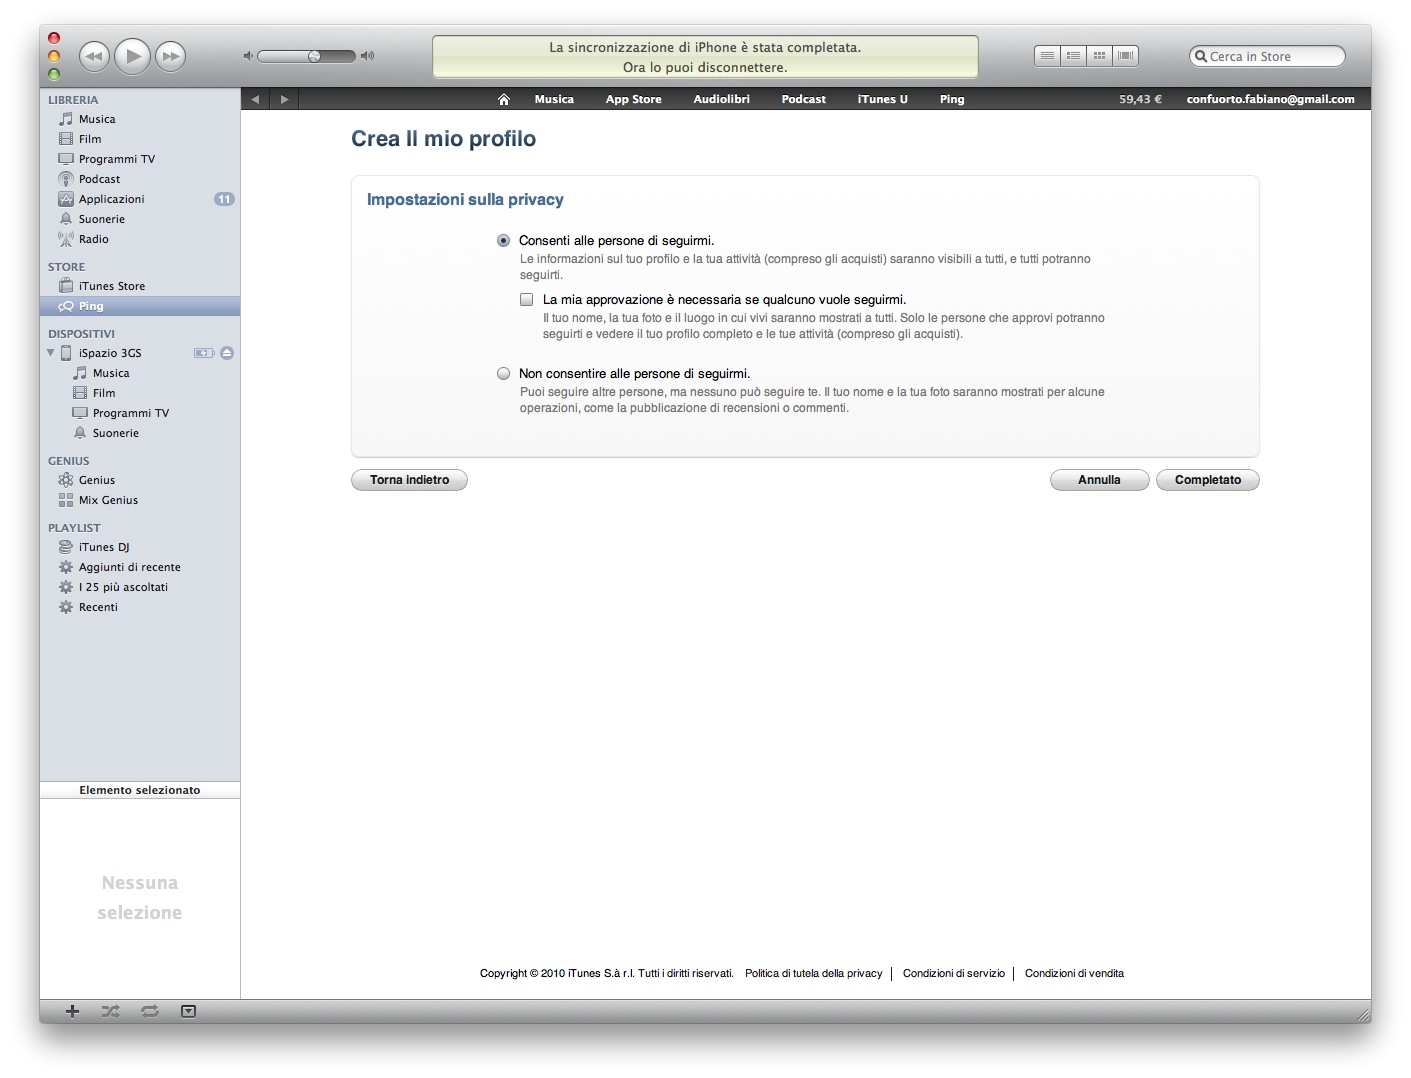1411x1078 pixels.
Task: Open the App Store tab
Action: (x=633, y=99)
